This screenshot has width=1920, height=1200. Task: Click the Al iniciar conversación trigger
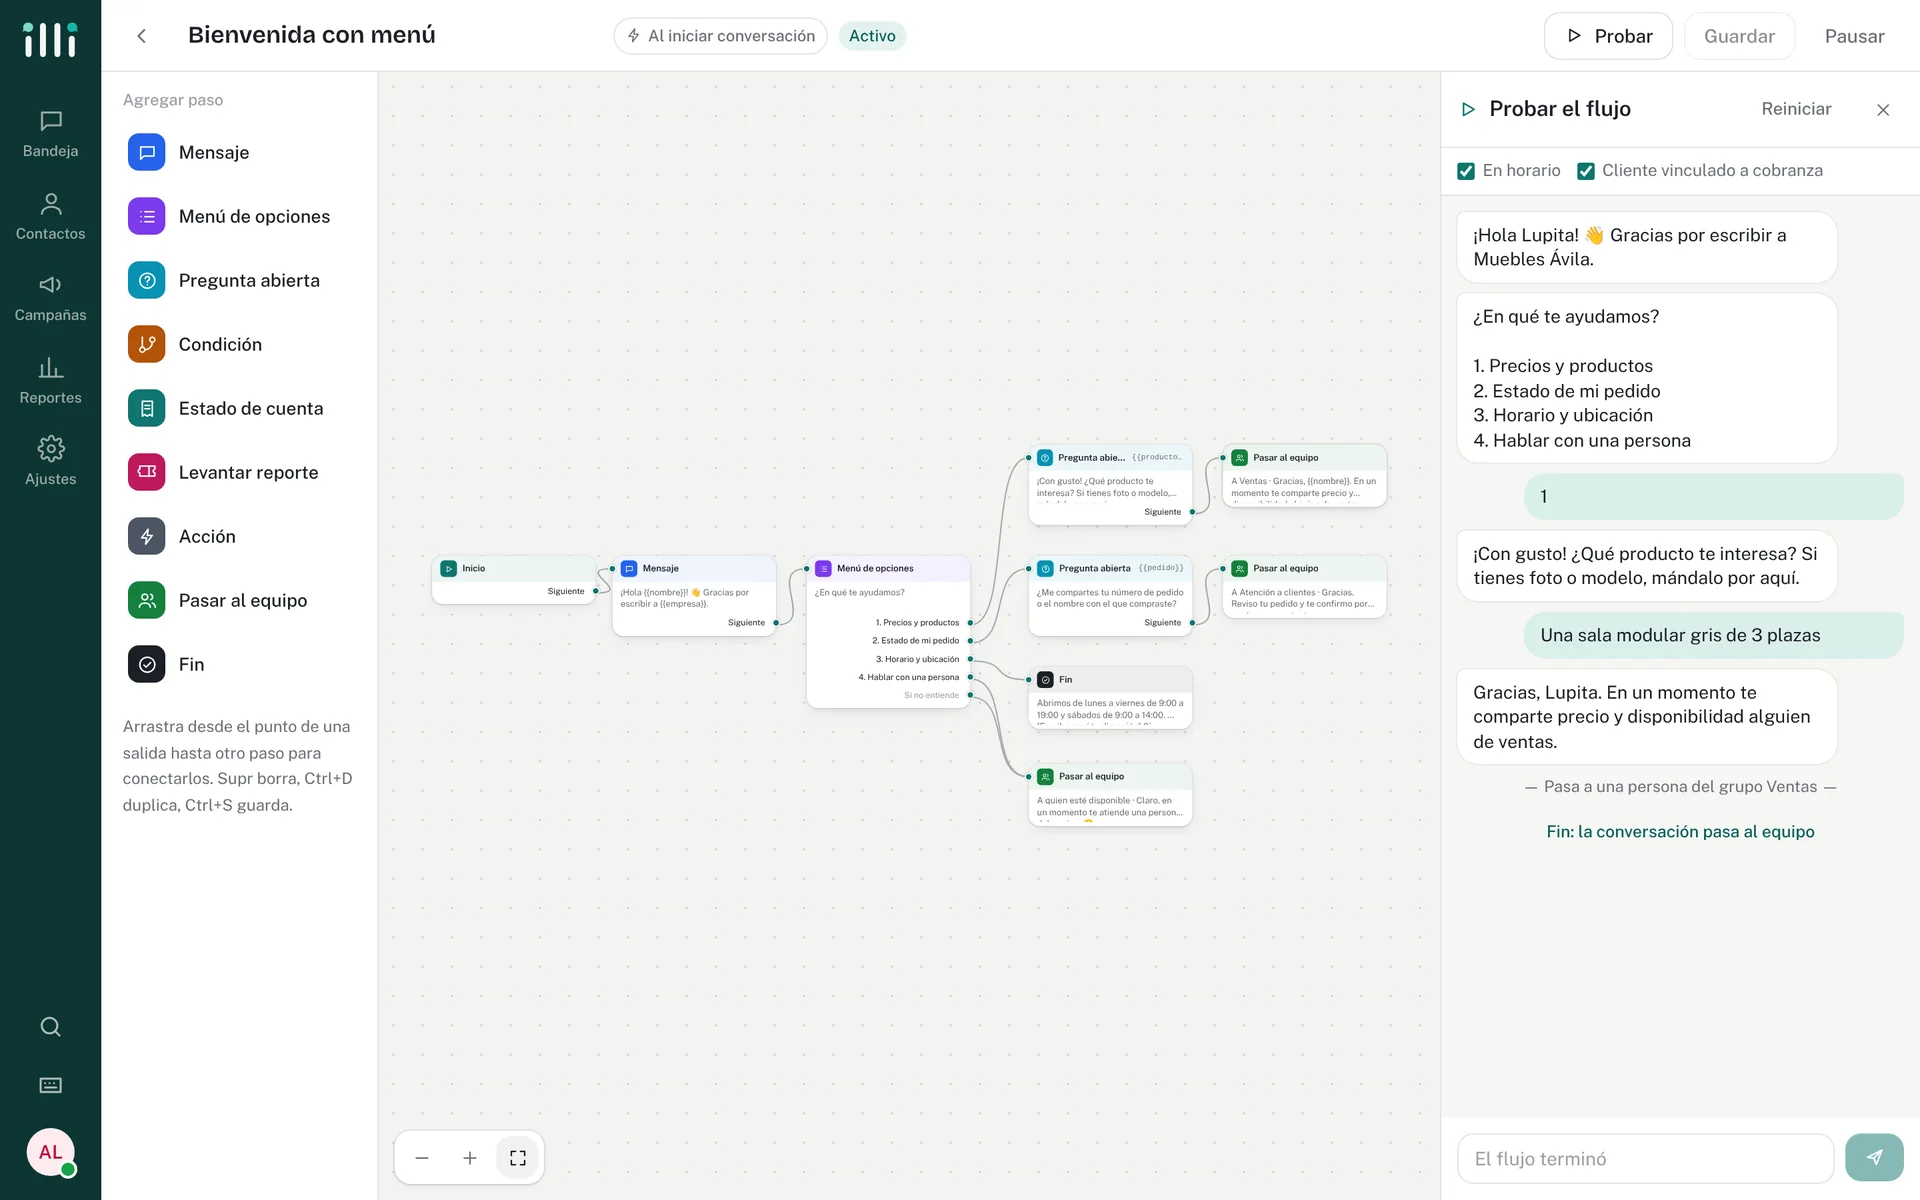tap(721, 36)
